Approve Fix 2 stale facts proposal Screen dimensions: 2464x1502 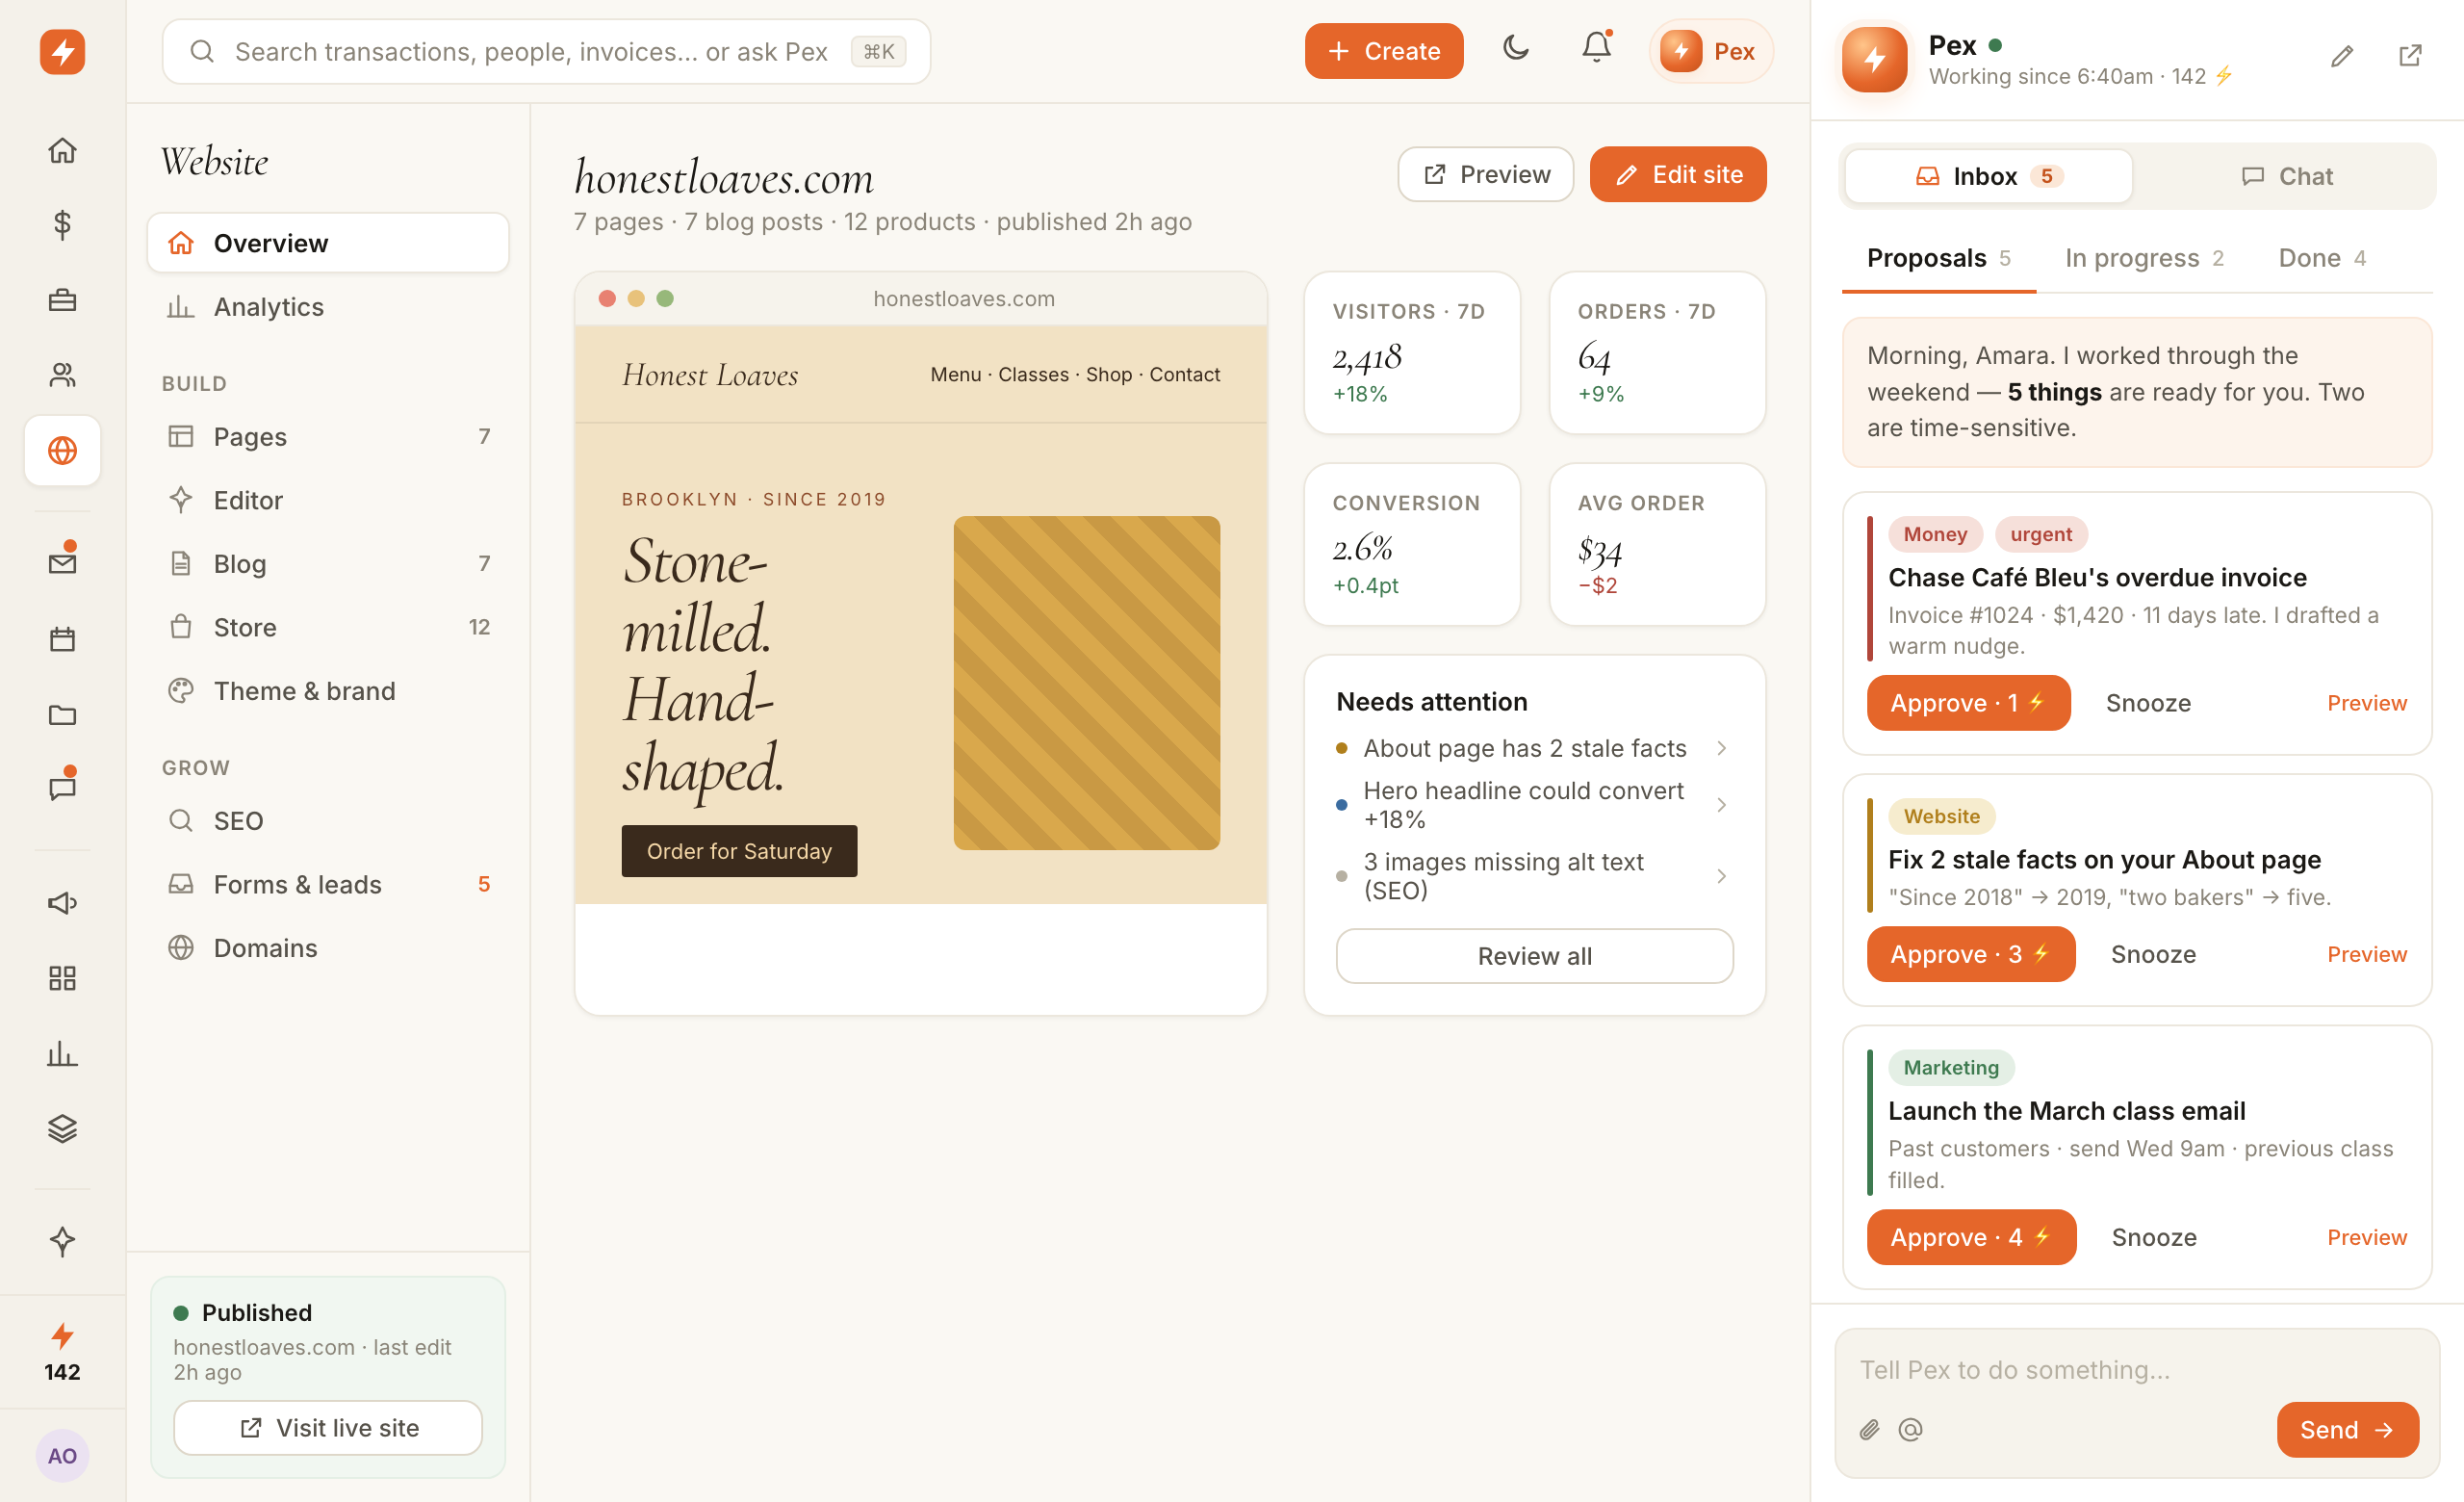tap(1970, 954)
